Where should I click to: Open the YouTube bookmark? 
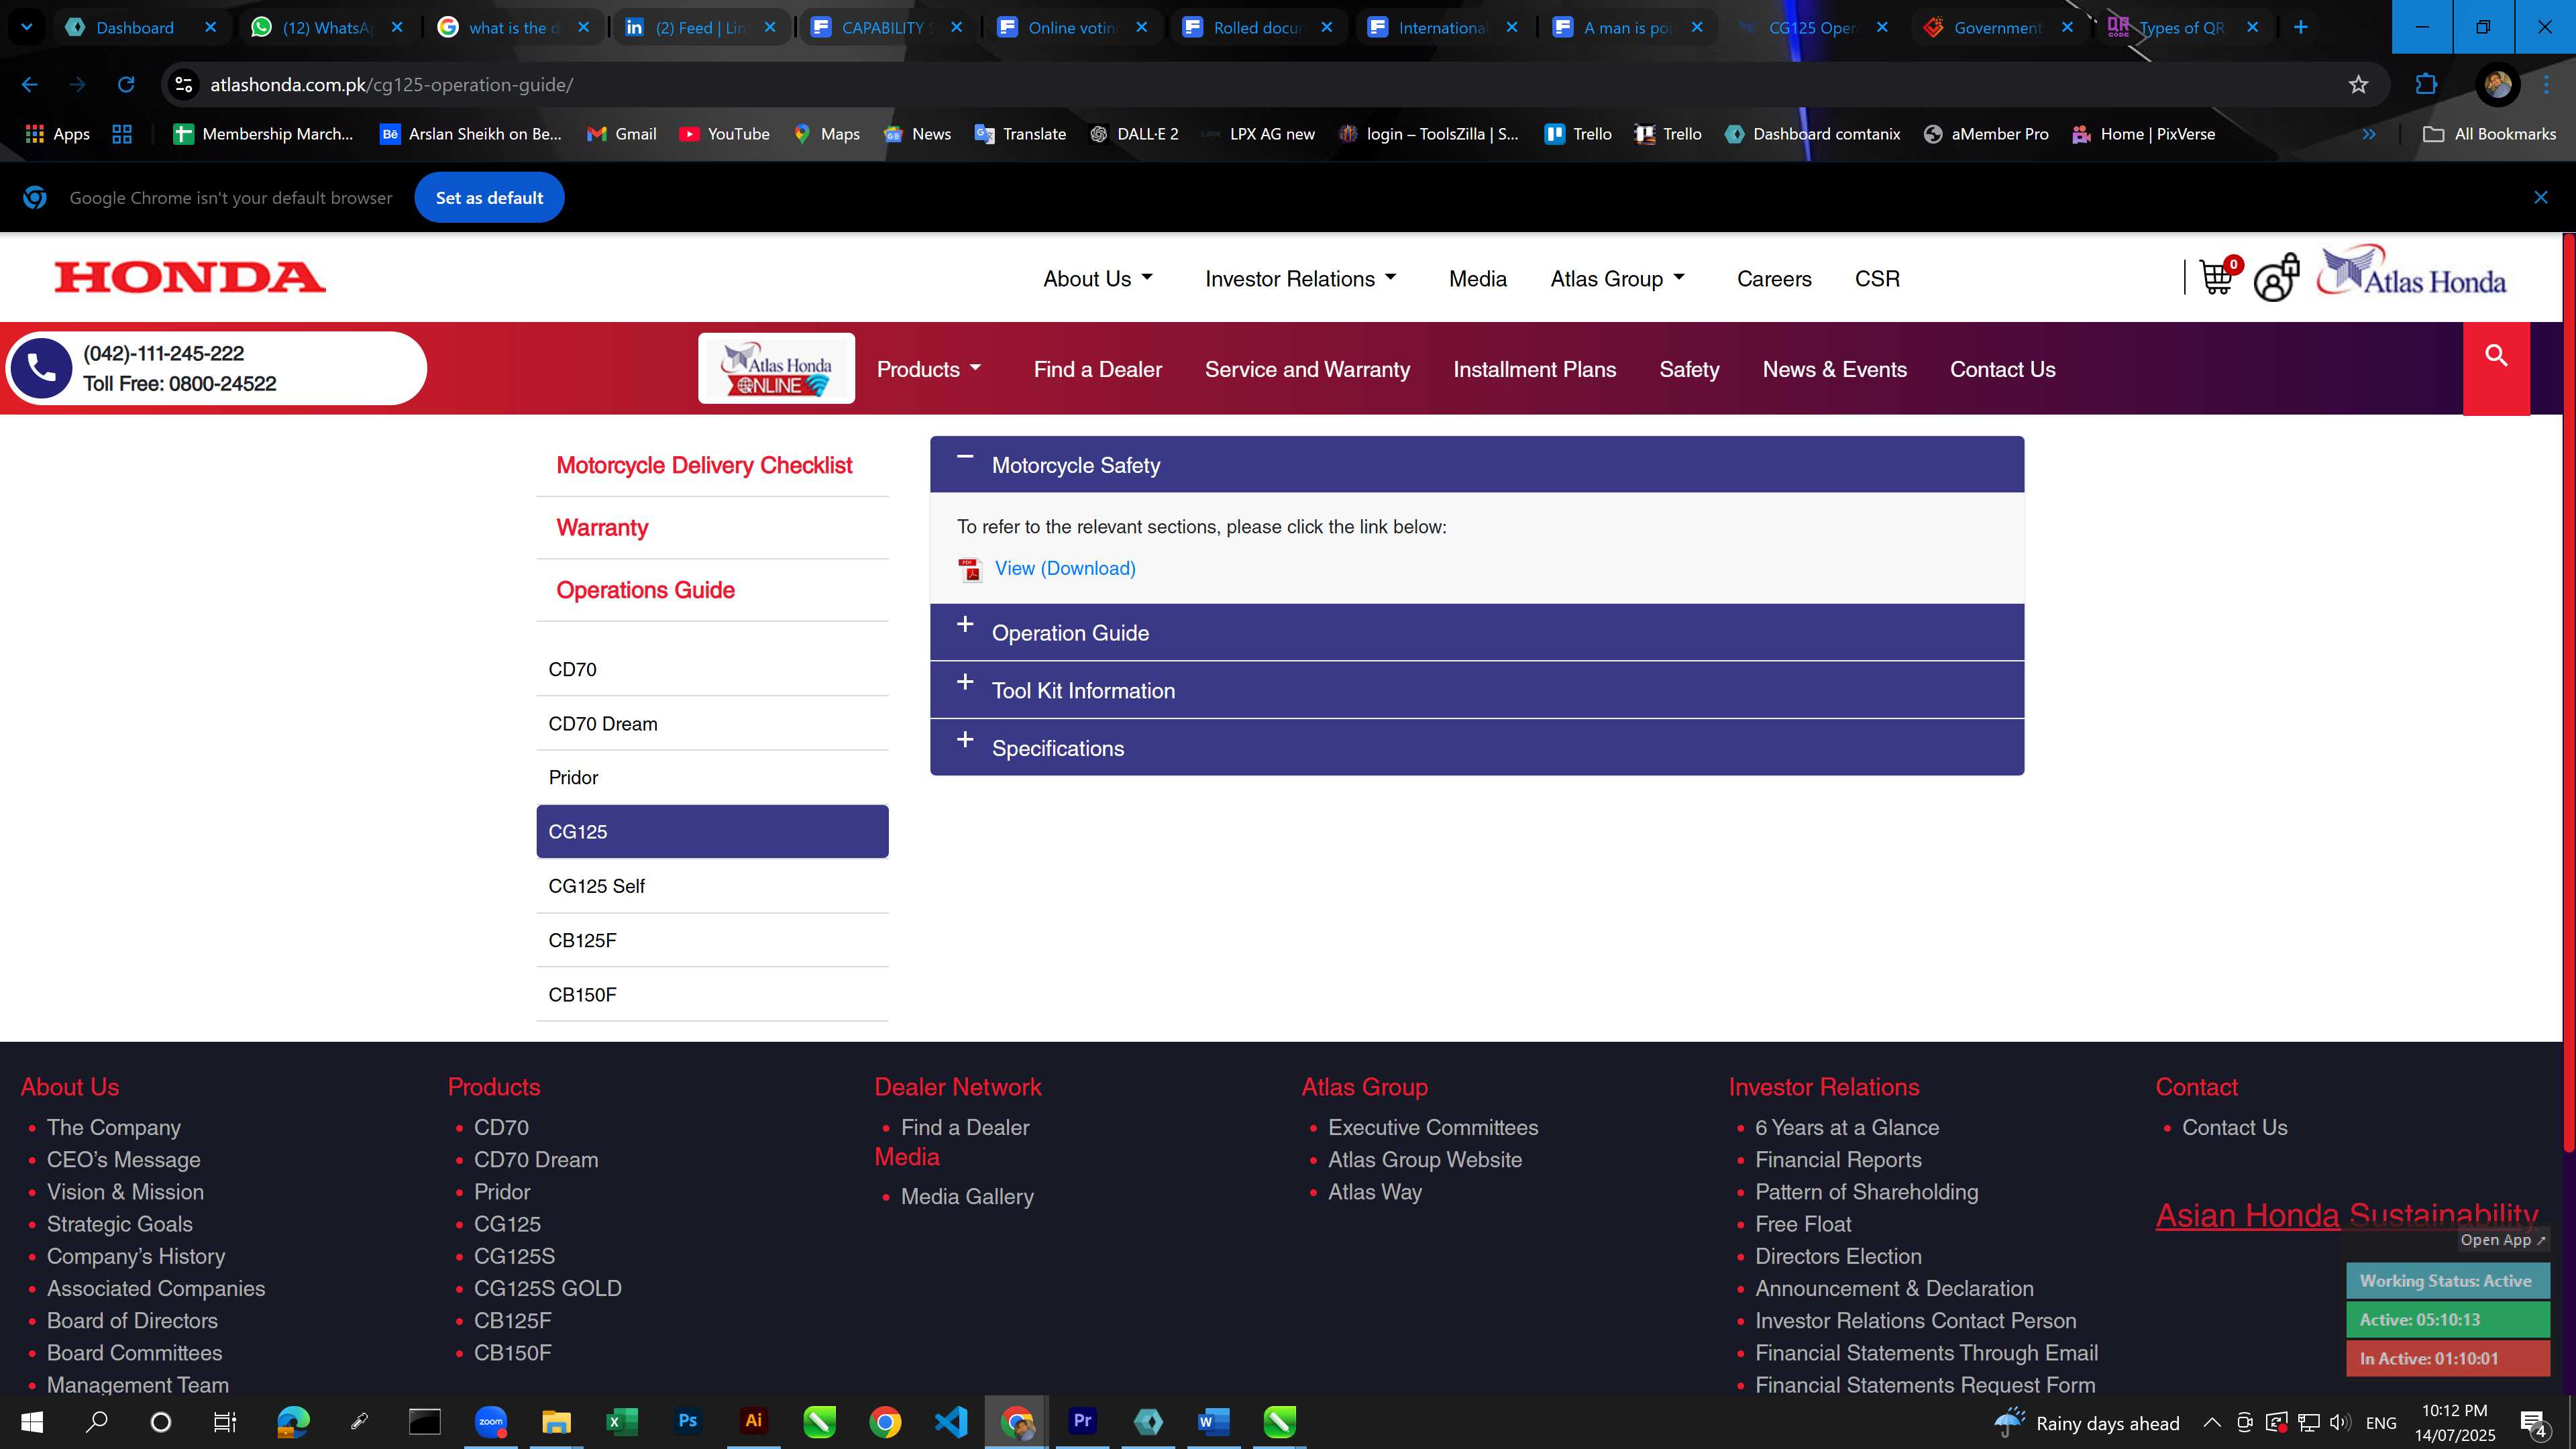[x=724, y=134]
